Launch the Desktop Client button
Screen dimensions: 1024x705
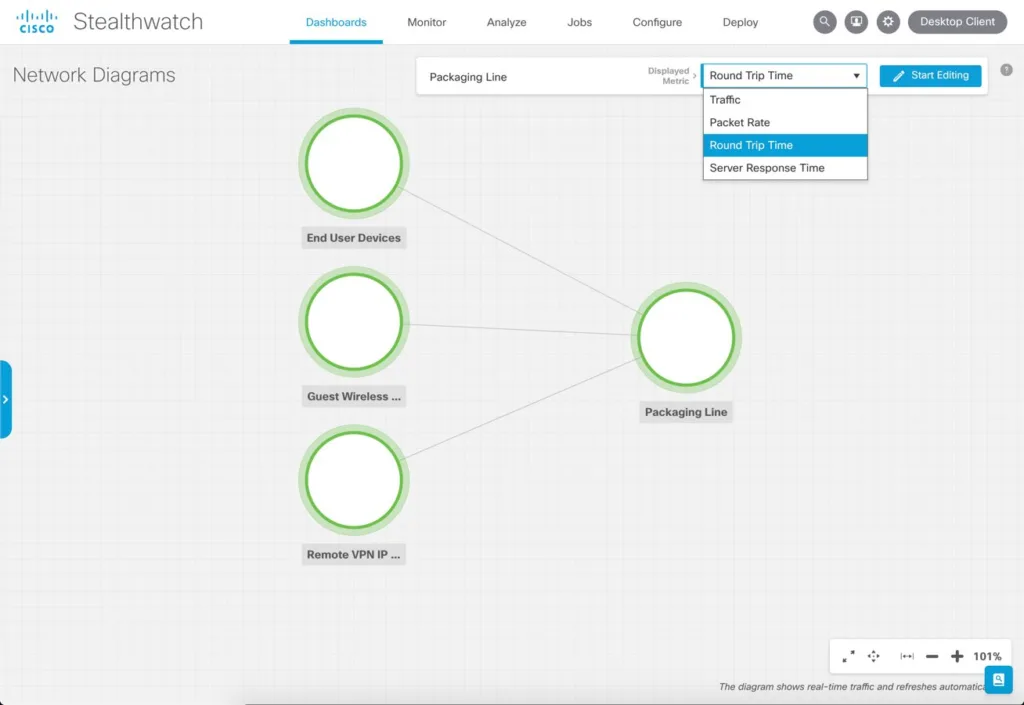pos(957,22)
